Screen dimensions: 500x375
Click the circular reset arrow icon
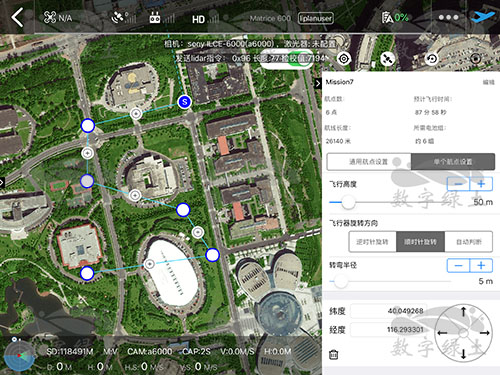click(432, 59)
